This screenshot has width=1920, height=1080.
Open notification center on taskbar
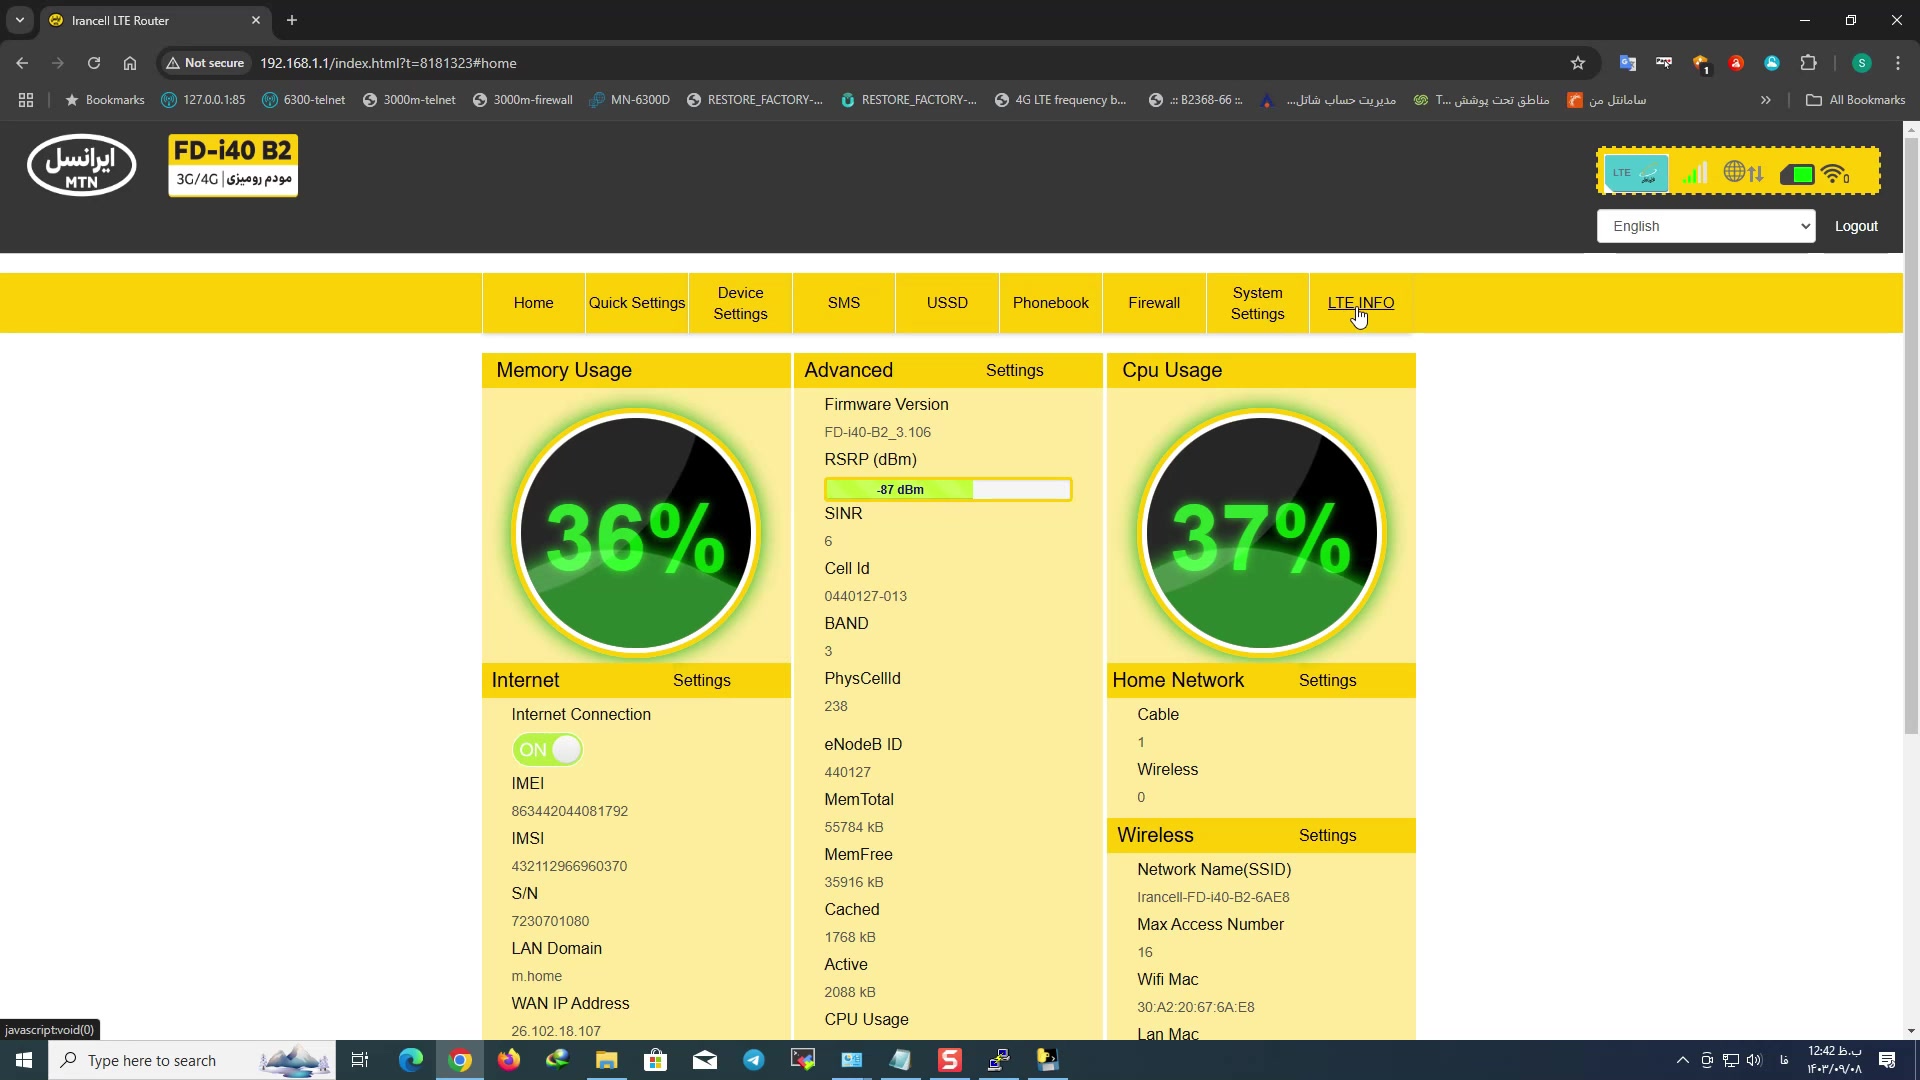(x=1887, y=1060)
